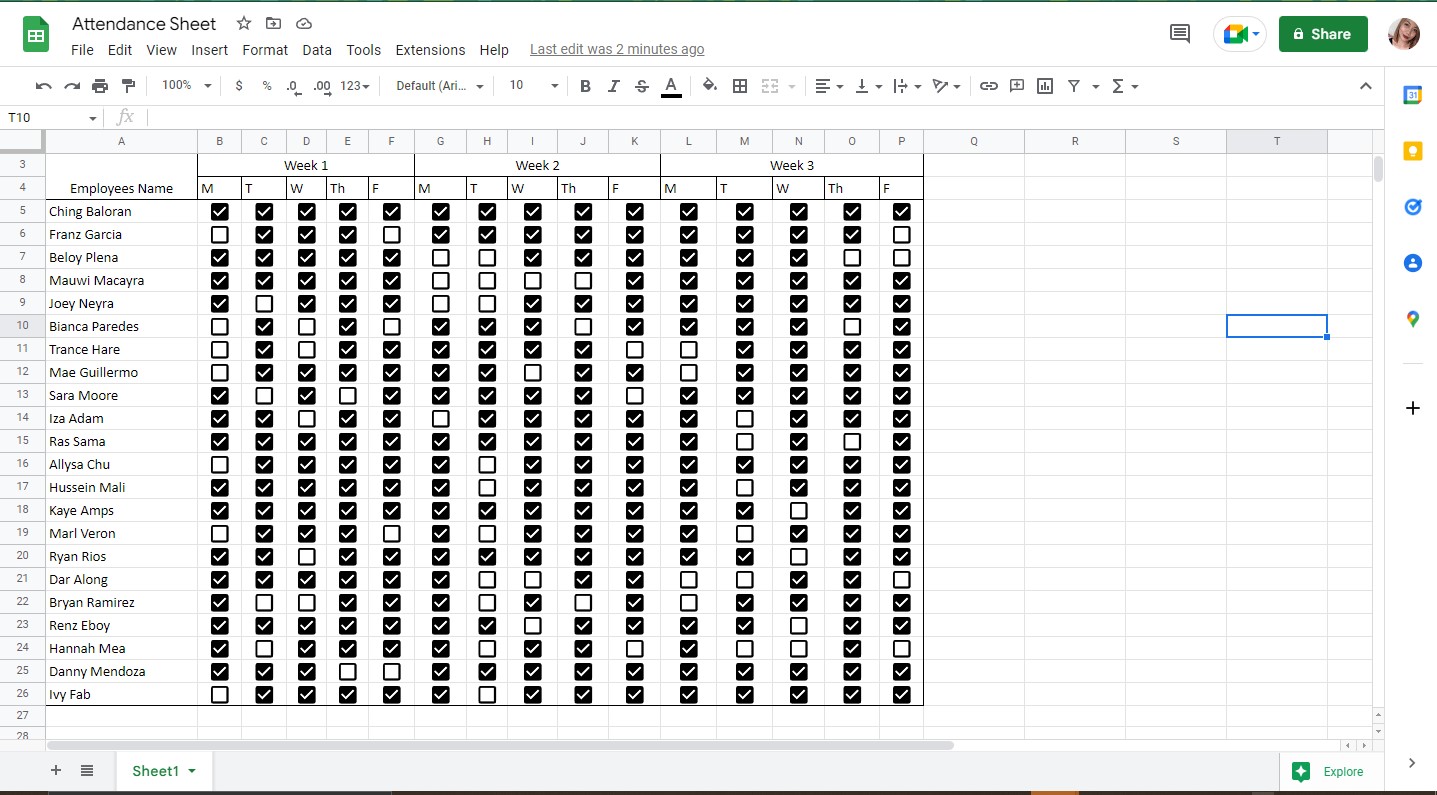The height and width of the screenshot is (795, 1437).
Task: Toggle italic formatting
Action: click(x=614, y=86)
